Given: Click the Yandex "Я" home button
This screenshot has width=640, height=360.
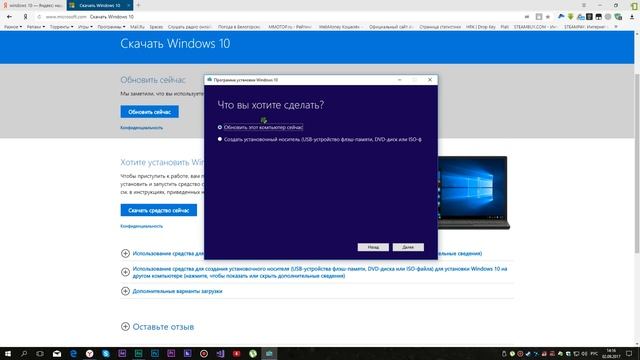Looking at the screenshot, I should pos(25,17).
